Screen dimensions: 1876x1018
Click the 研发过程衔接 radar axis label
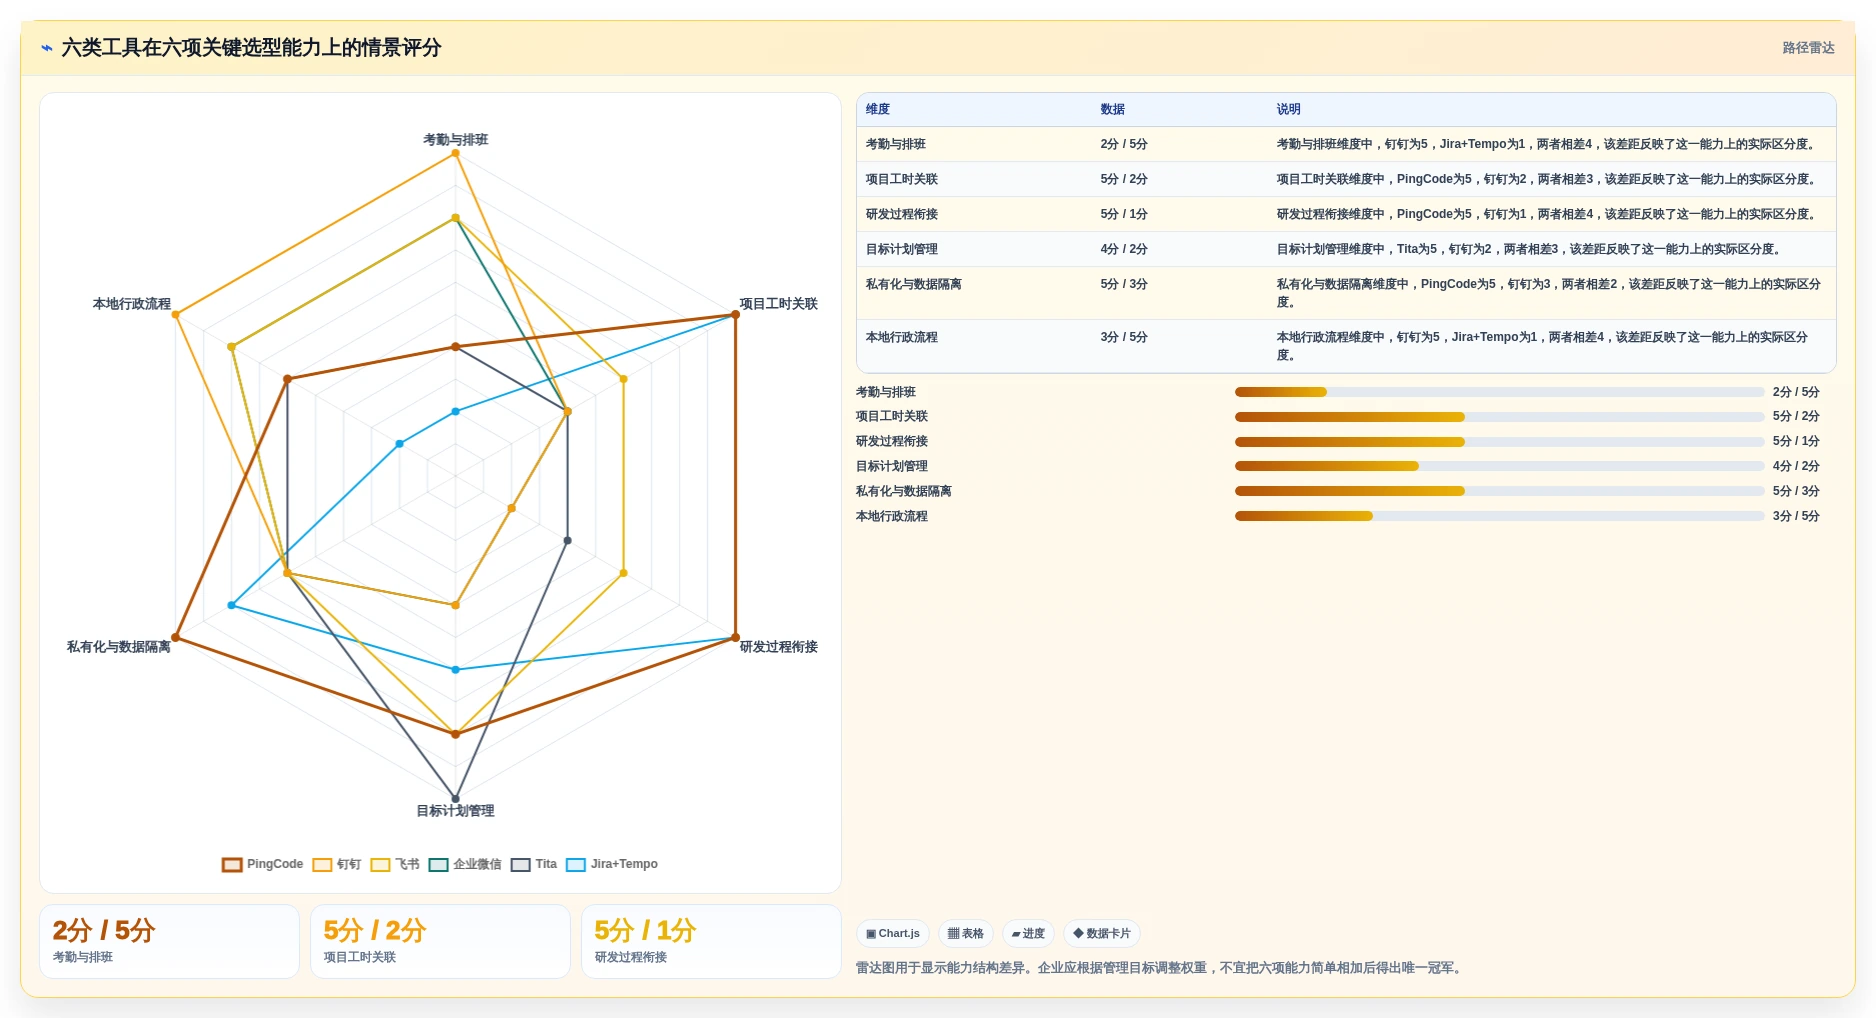pos(778,647)
